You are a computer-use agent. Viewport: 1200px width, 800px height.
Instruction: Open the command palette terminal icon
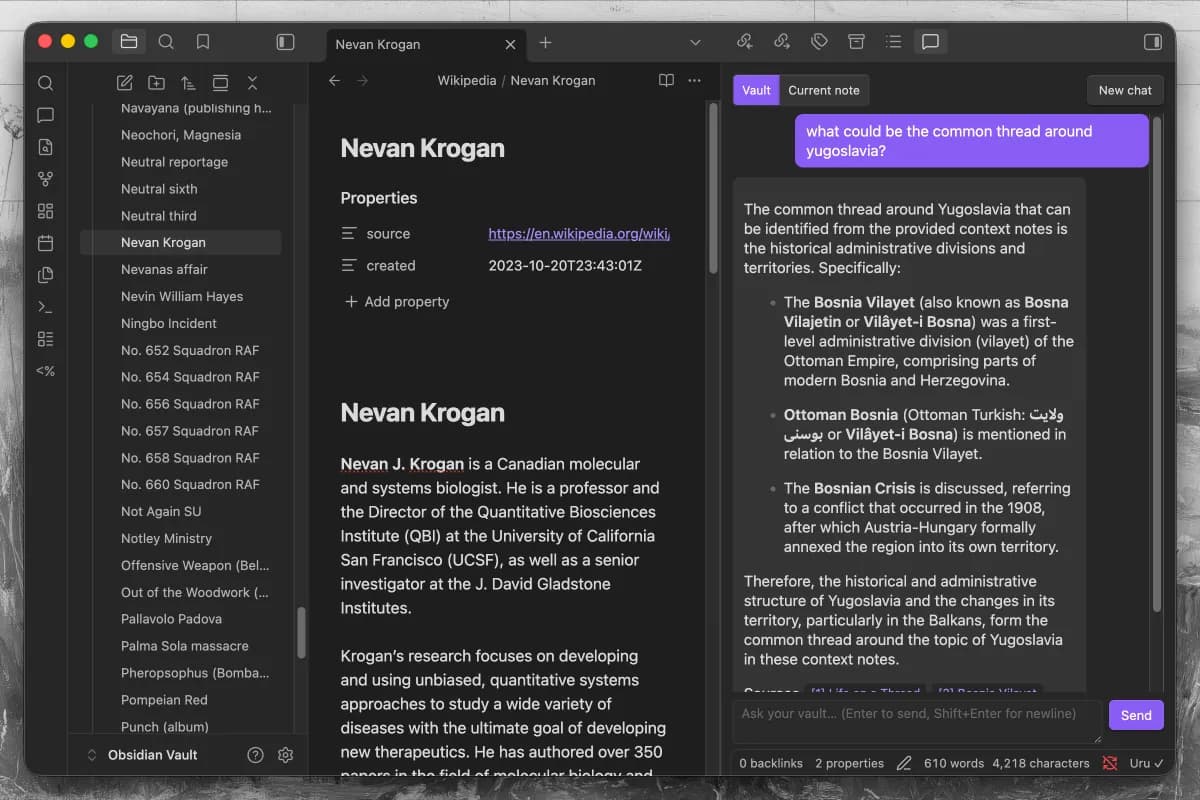pos(45,307)
